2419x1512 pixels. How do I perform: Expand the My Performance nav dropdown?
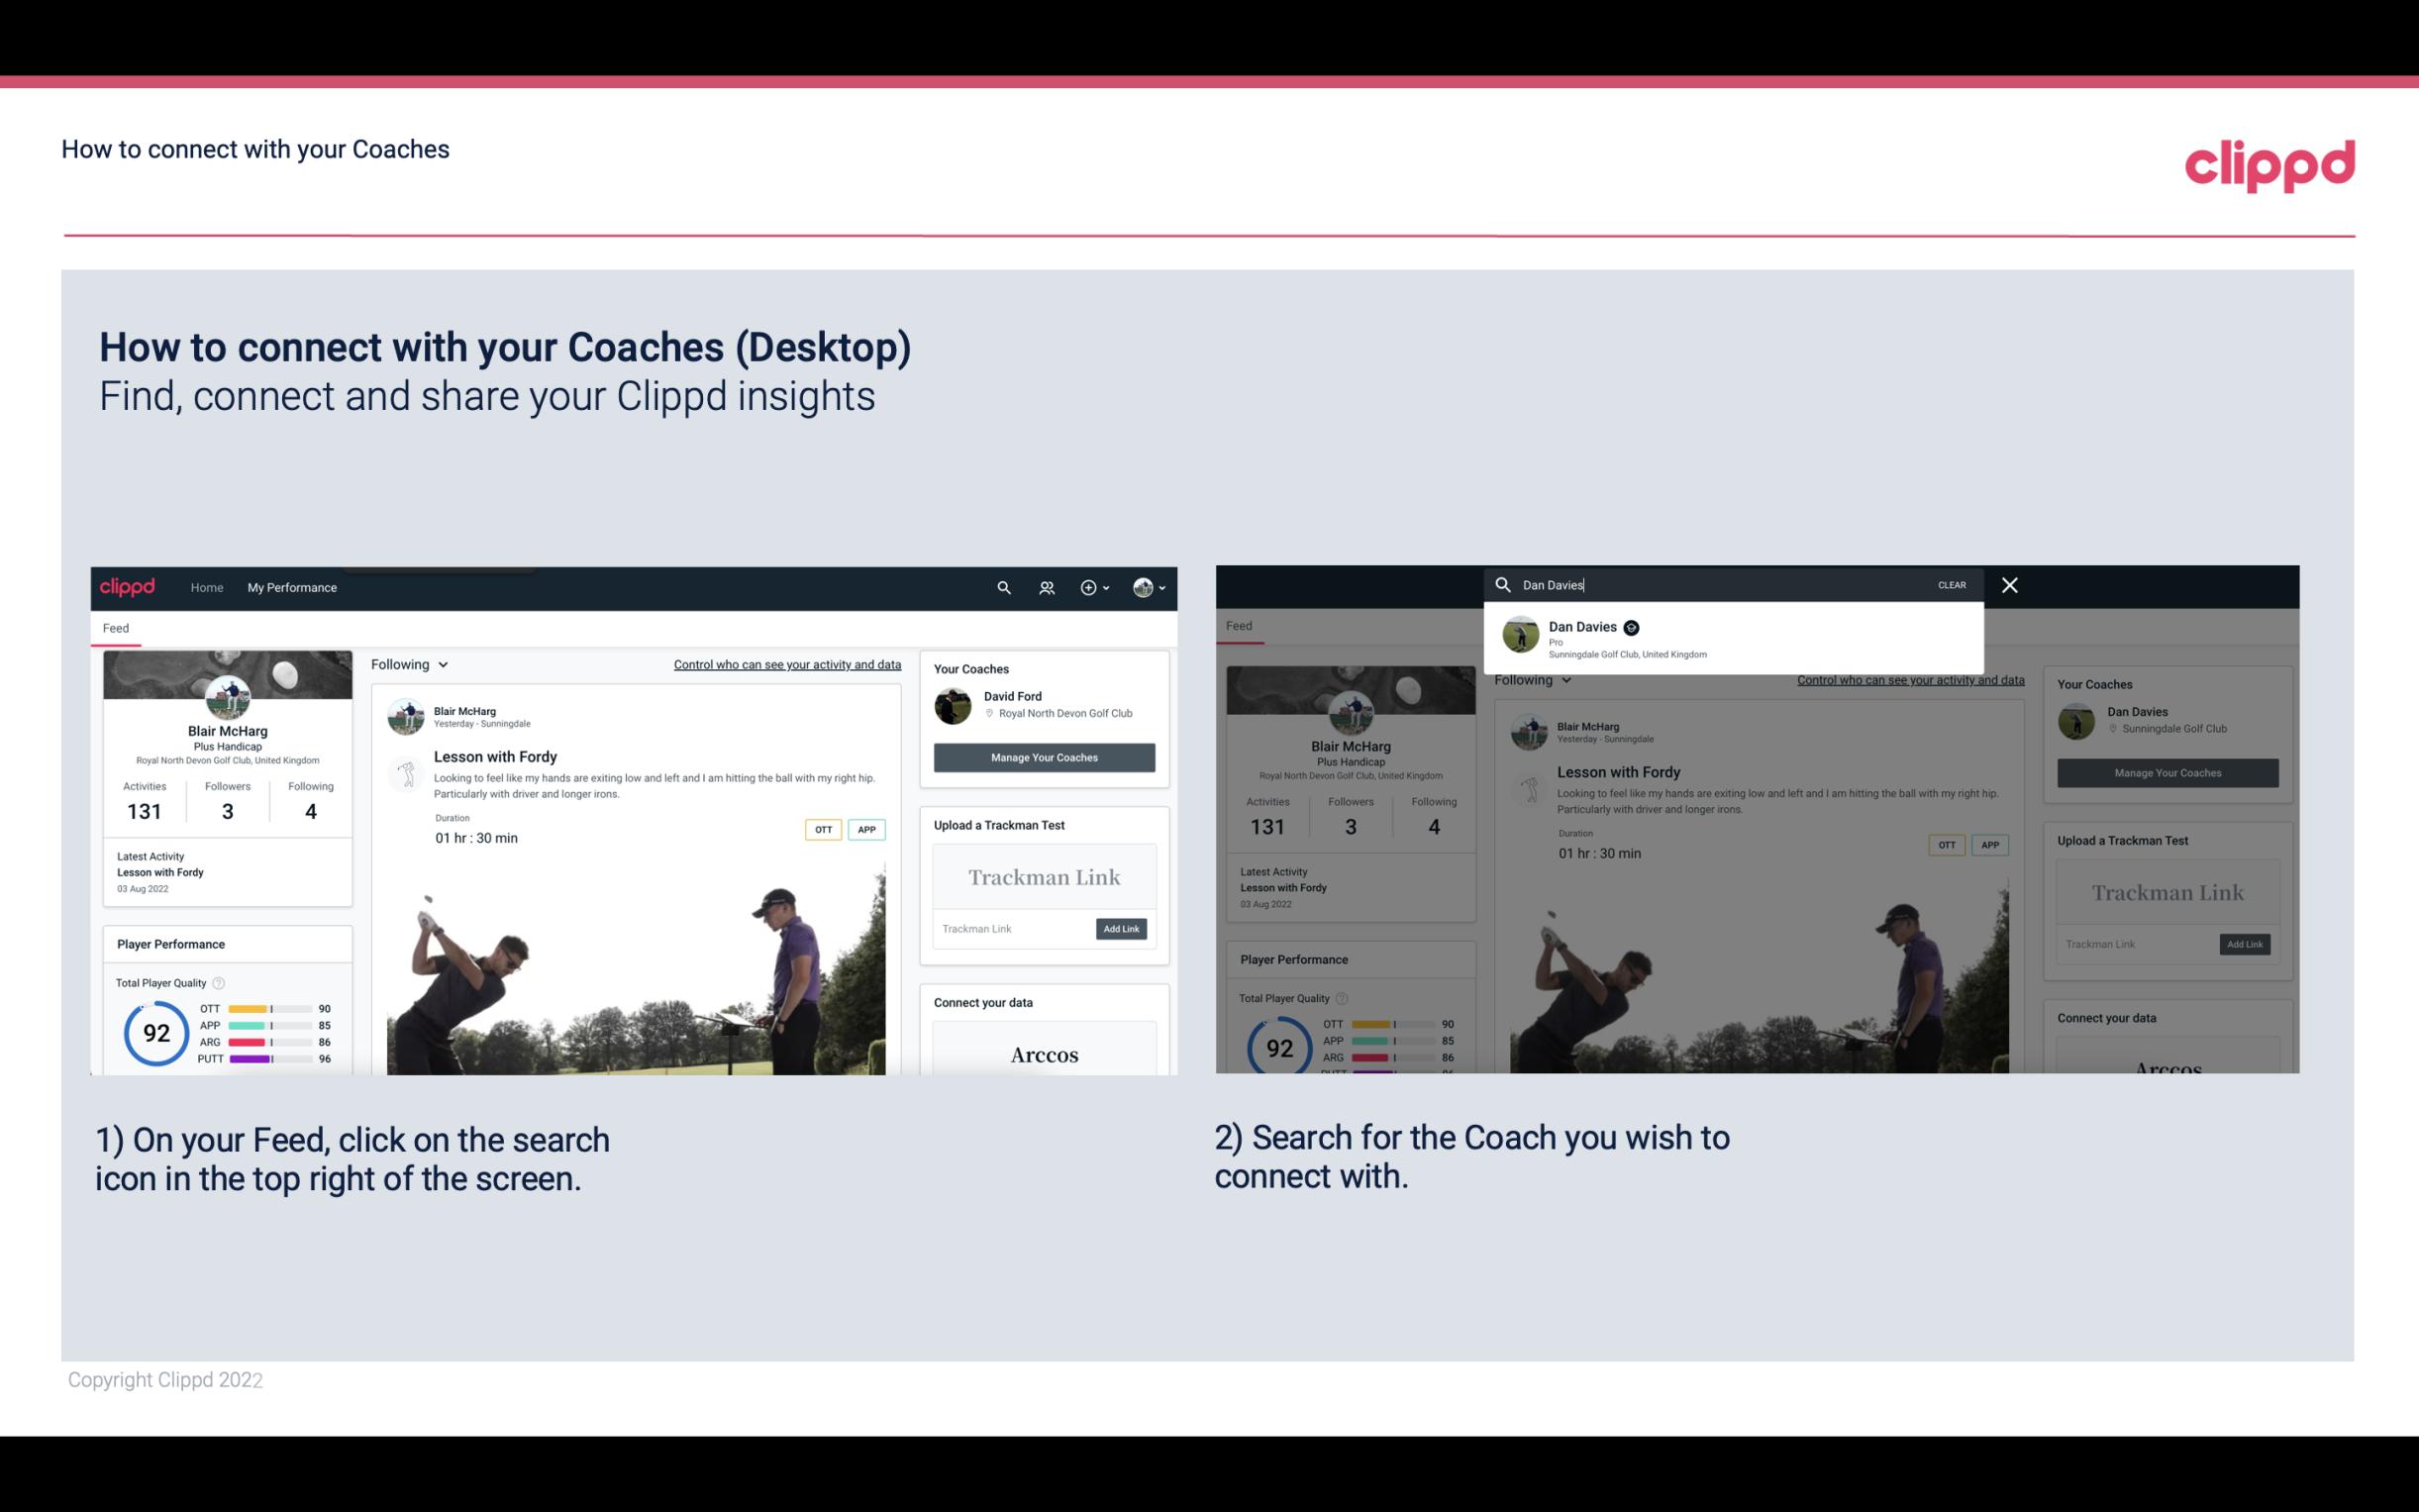pyautogui.click(x=292, y=587)
